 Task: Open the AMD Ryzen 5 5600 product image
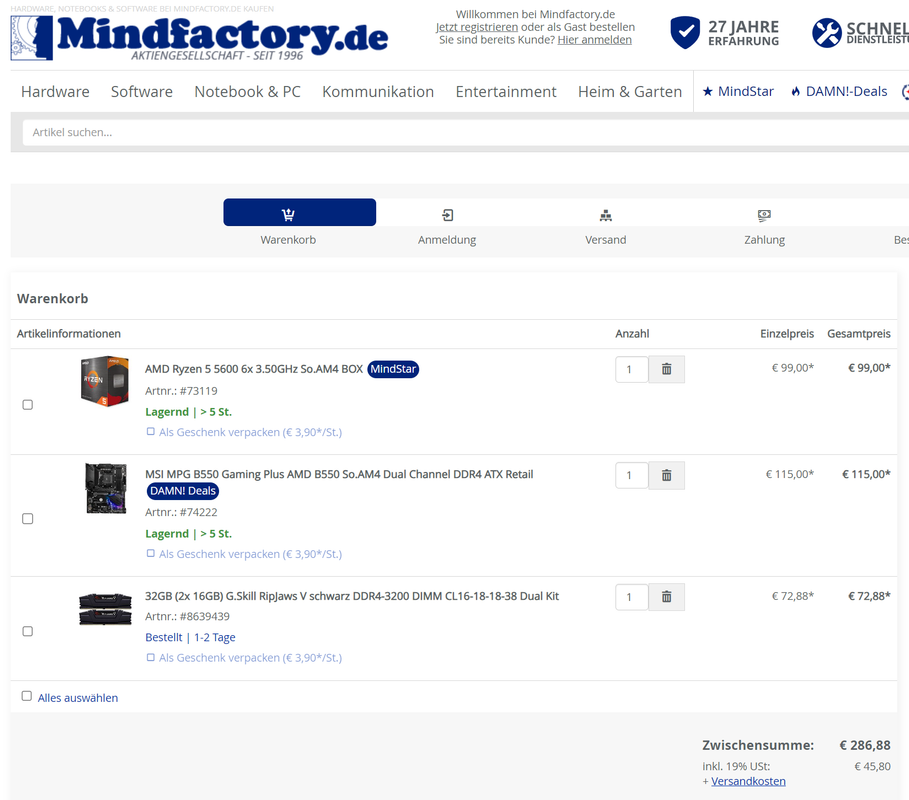105,381
